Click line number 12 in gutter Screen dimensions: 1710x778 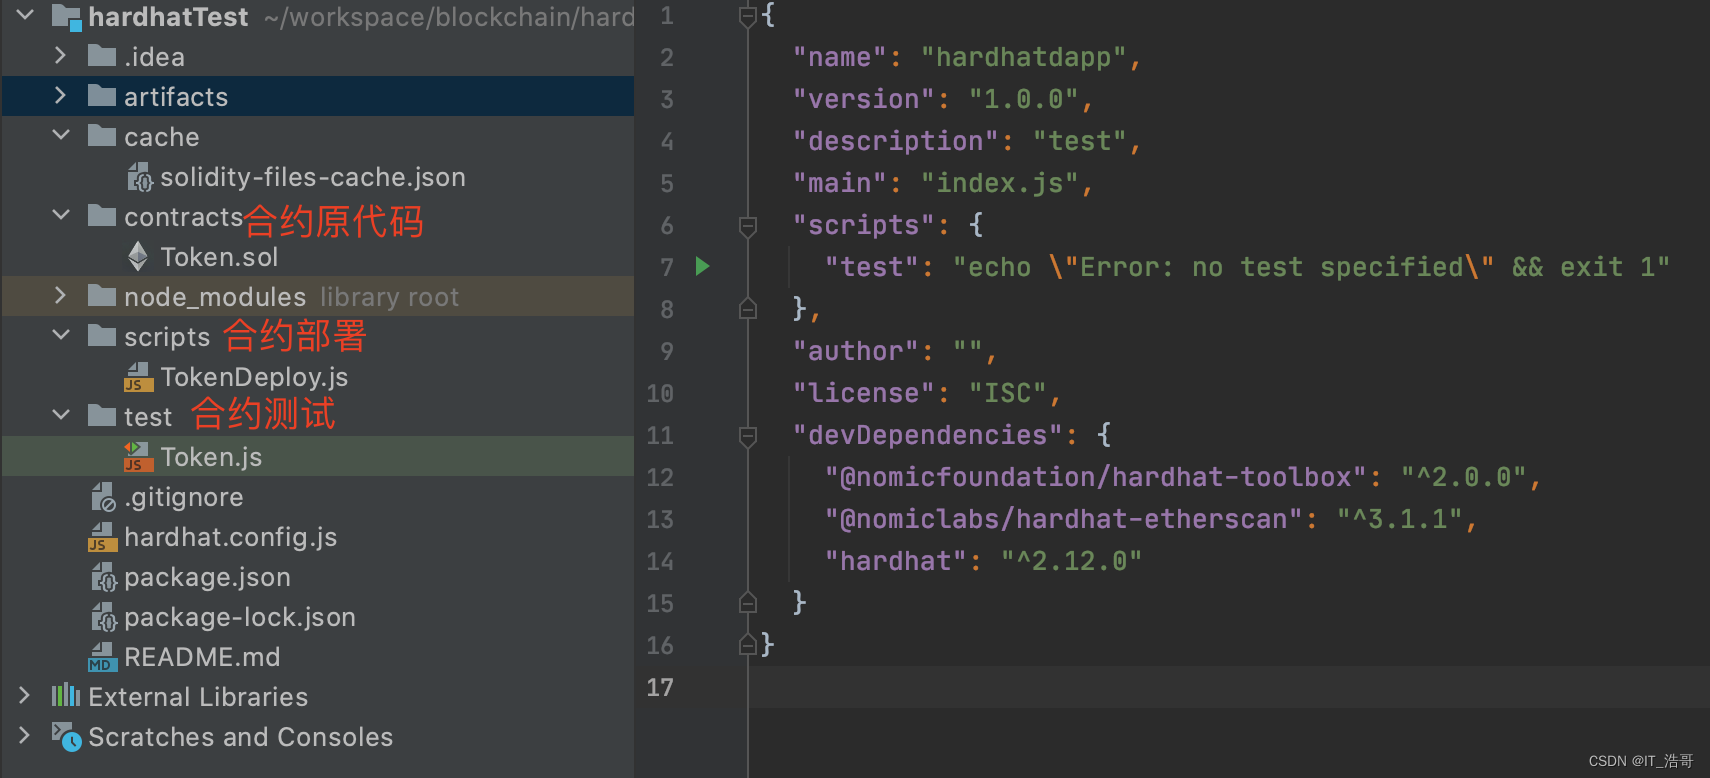(660, 477)
